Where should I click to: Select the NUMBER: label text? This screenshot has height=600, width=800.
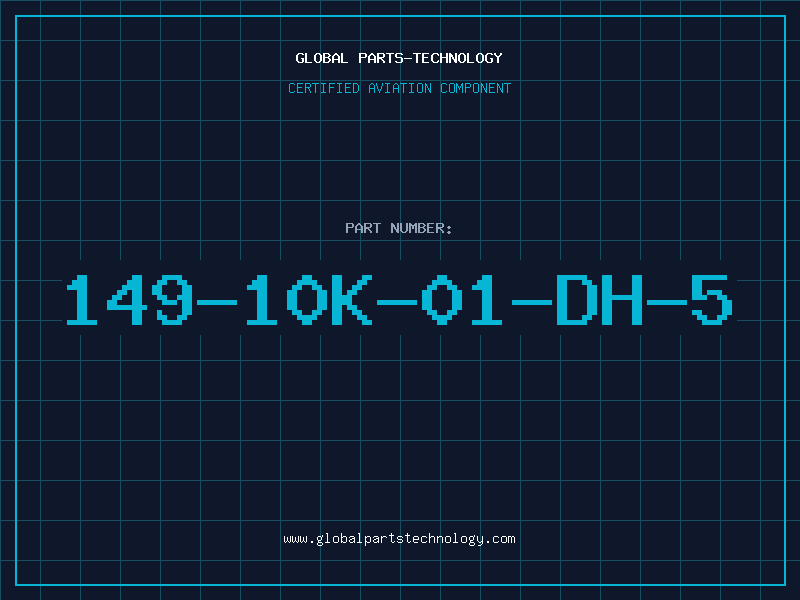pos(421,228)
